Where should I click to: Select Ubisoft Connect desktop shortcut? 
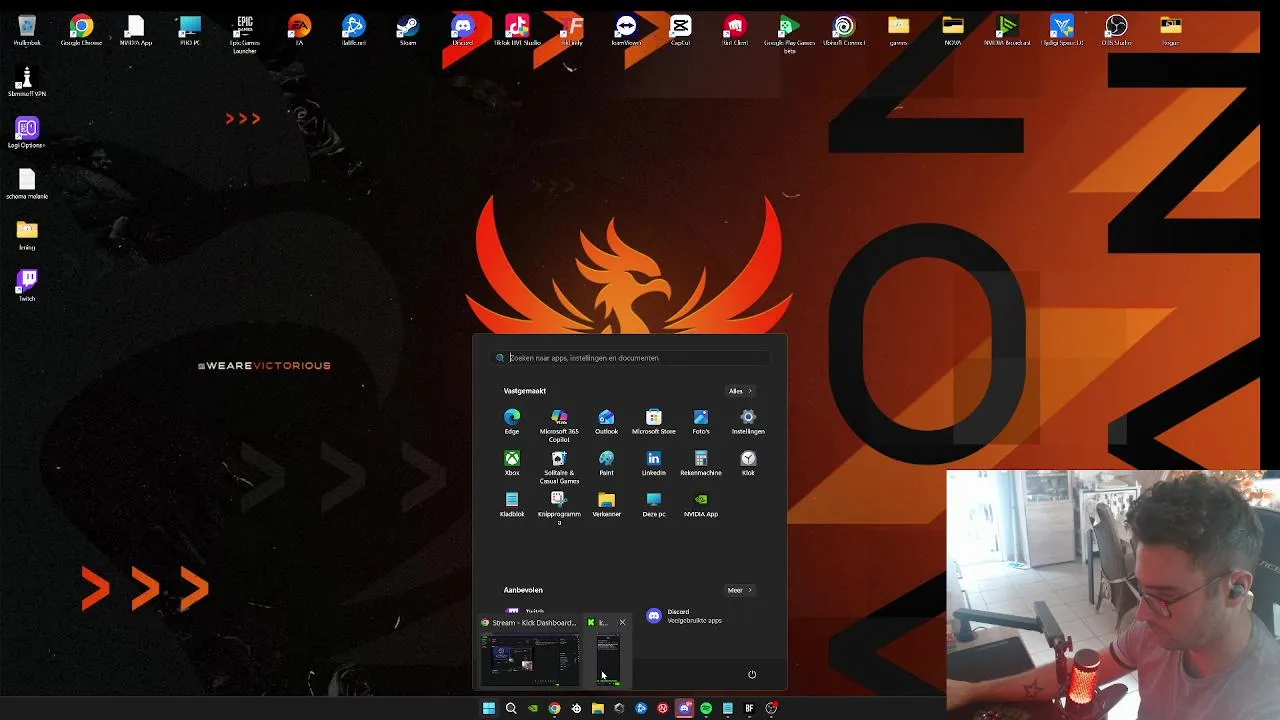coord(844,30)
